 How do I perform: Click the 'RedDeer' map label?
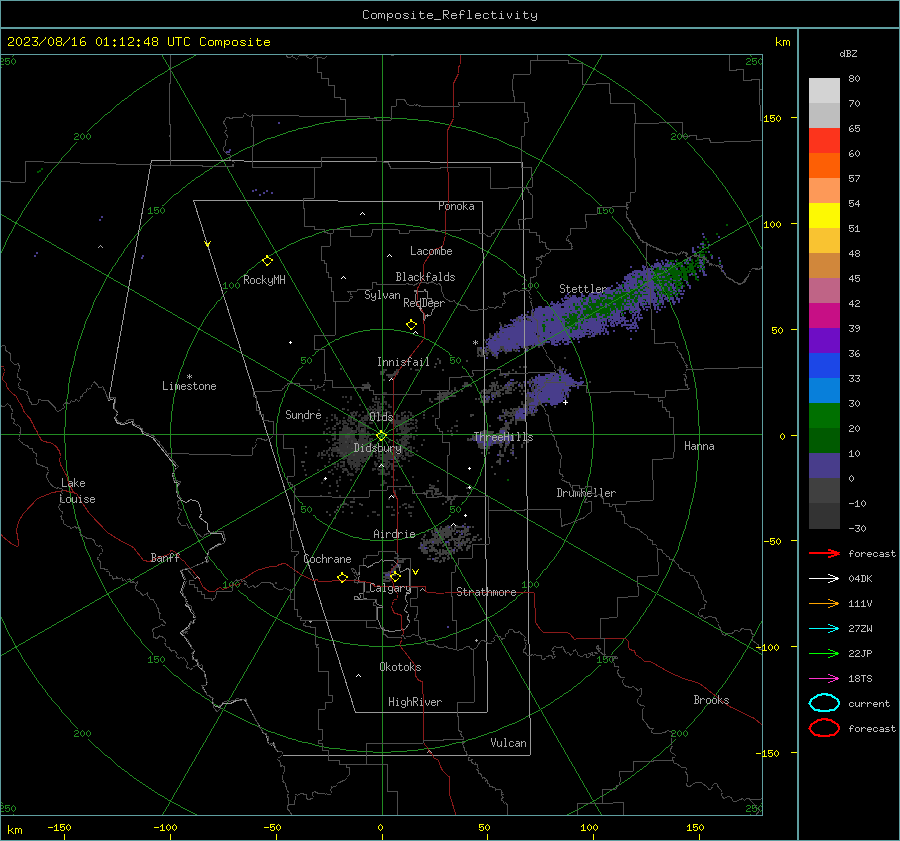pyautogui.click(x=424, y=303)
